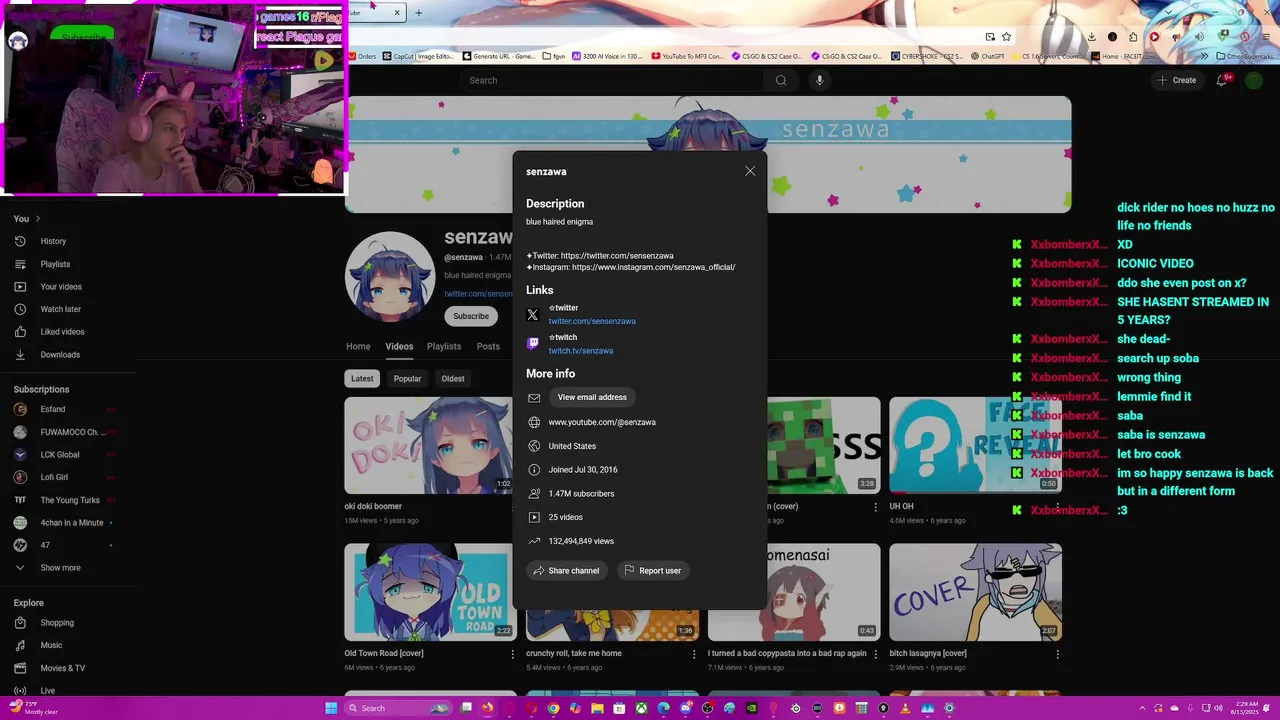Expand the You section chevron
Screen dimensions: 1280x720
pos(38,218)
